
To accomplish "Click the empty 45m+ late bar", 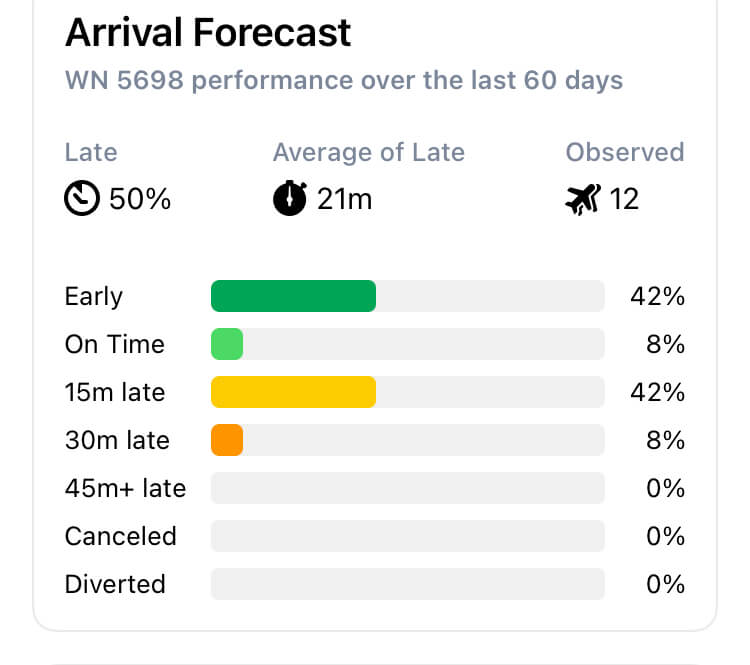I will pos(408,488).
